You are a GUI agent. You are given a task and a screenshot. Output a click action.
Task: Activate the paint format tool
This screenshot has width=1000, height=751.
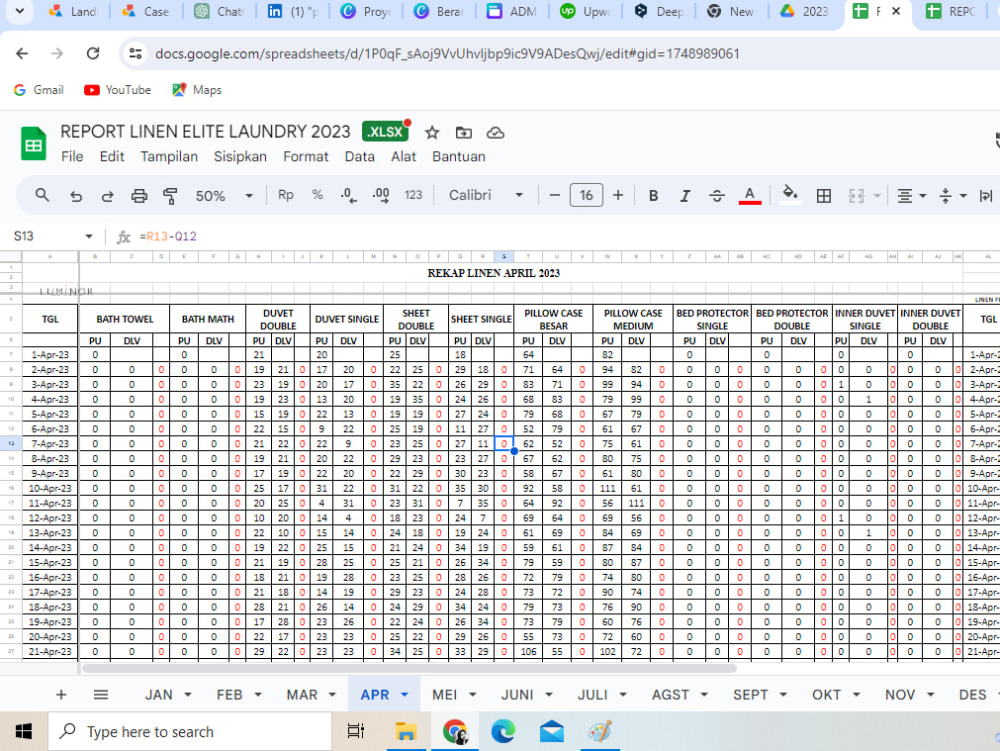[170, 196]
